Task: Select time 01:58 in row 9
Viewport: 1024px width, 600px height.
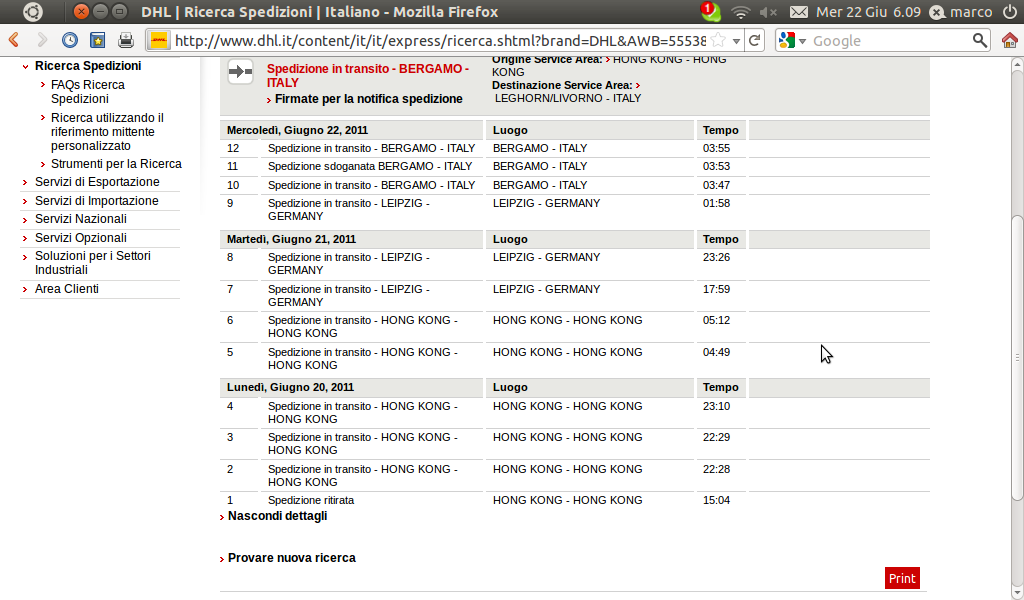Action: (716, 203)
